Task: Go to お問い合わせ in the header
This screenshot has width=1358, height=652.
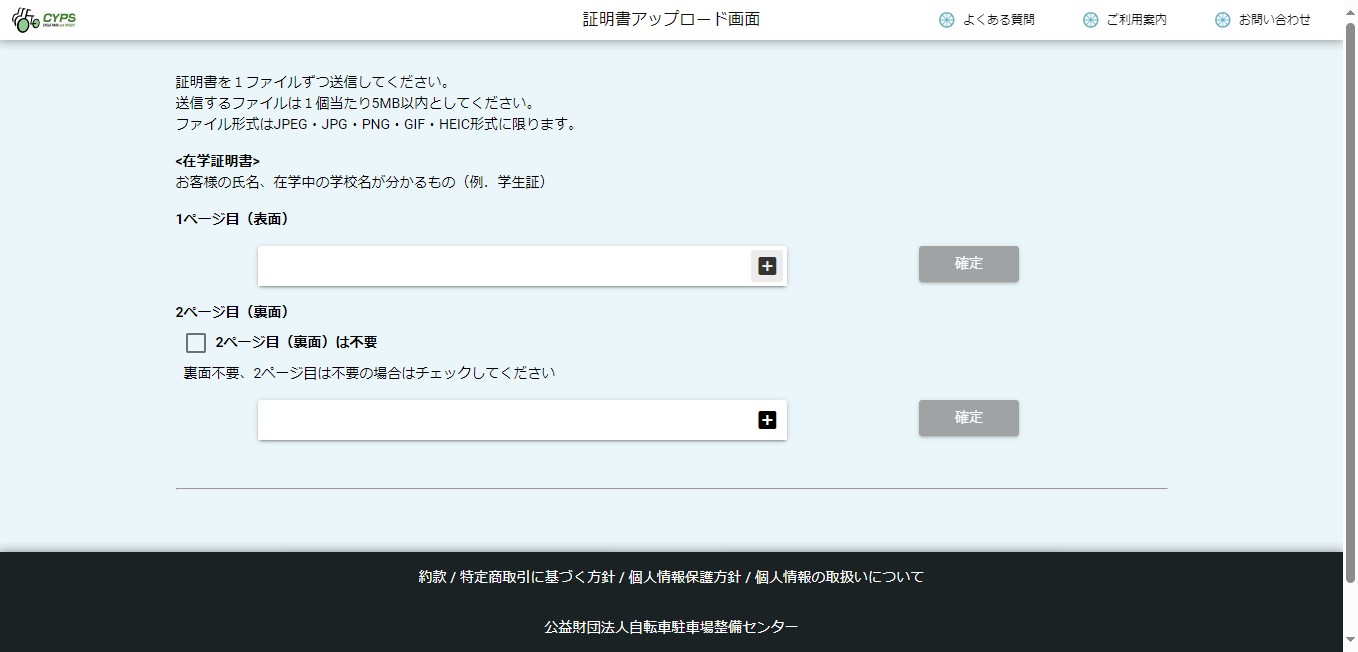Action: [x=1274, y=20]
